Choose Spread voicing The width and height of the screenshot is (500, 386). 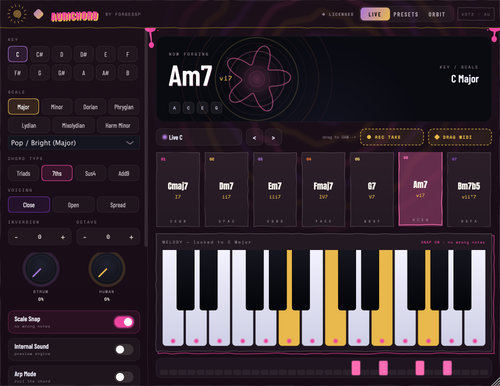pyautogui.click(x=118, y=205)
